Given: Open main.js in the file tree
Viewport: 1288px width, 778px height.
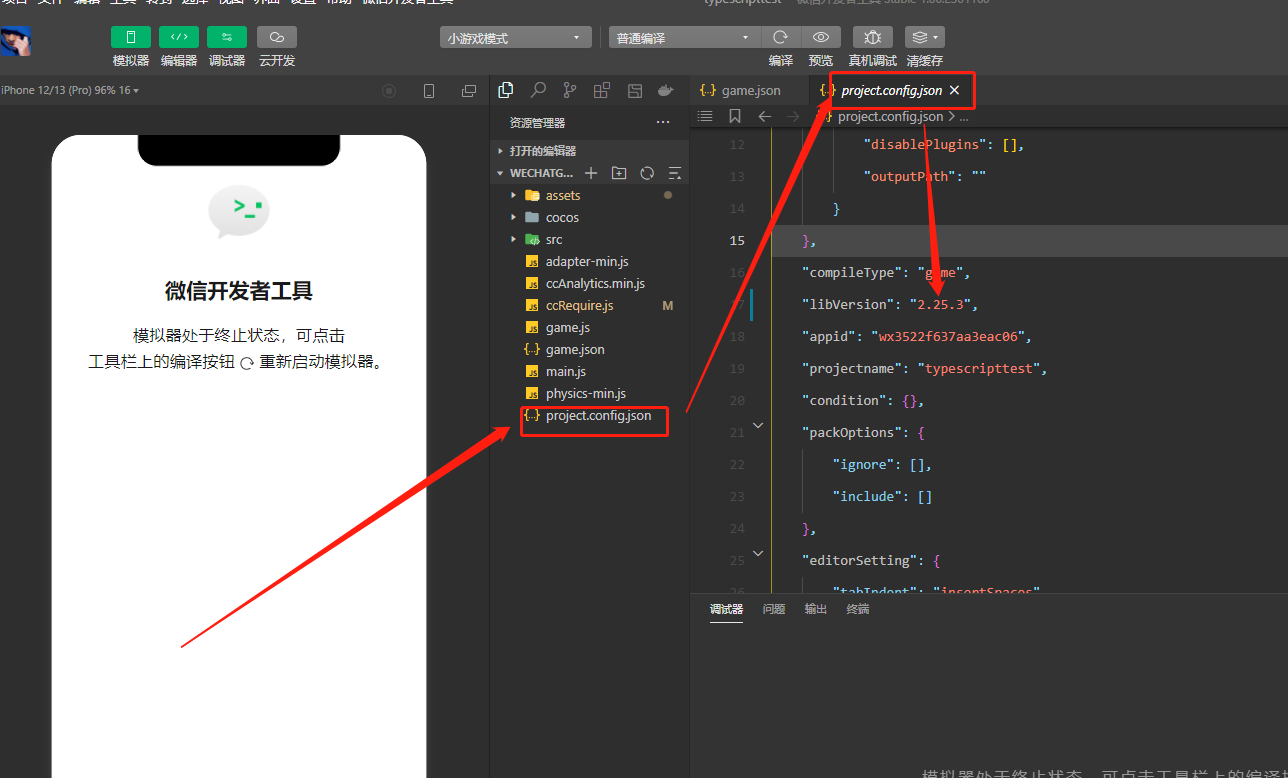Looking at the screenshot, I should [590, 371].
